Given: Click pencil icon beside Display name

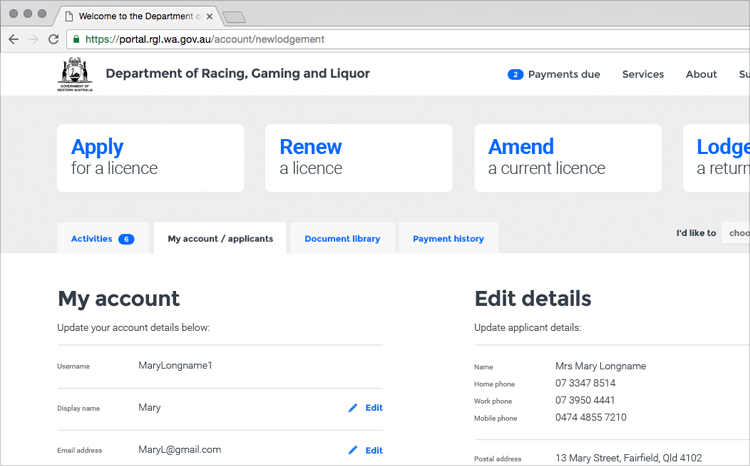Looking at the screenshot, I should point(352,408).
